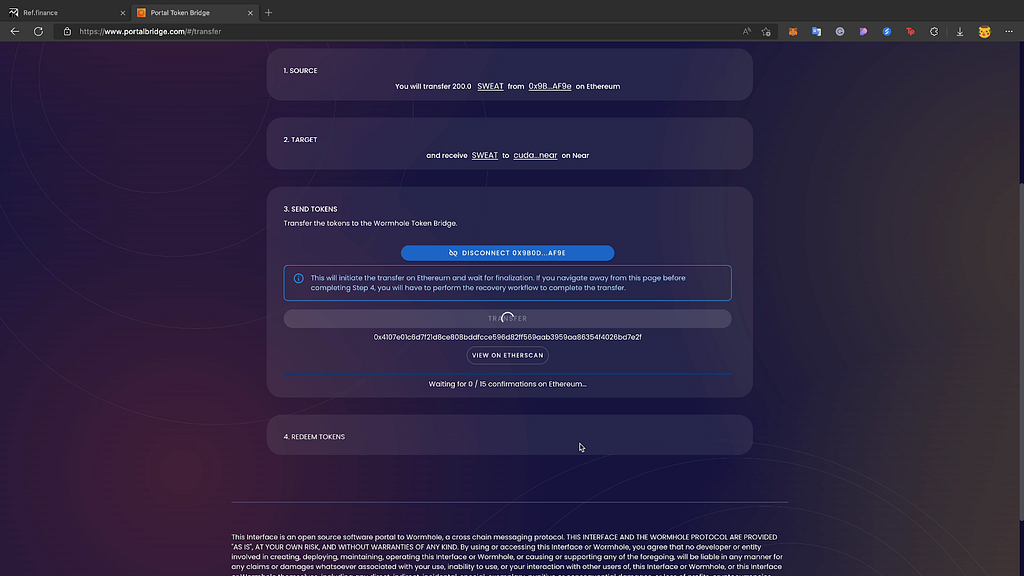
Task: Click the 'on Ethereum' text in Source
Action: 598,86
